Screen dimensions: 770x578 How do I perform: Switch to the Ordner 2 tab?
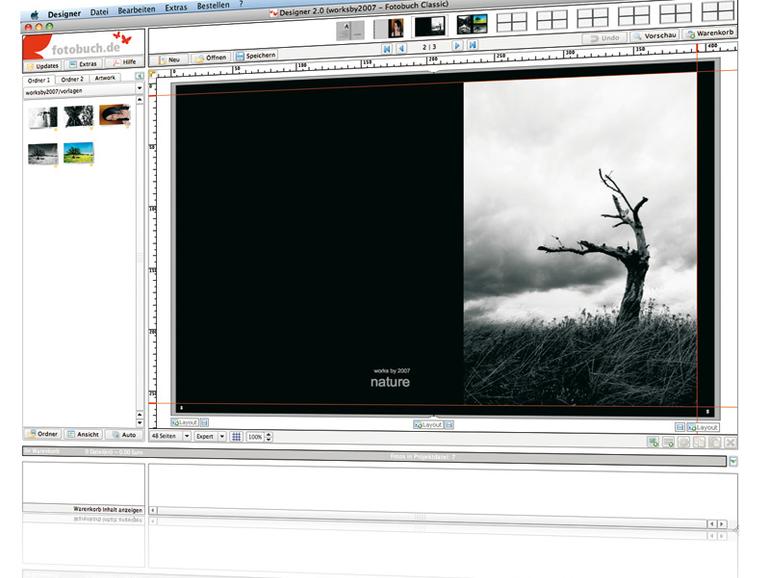pos(72,79)
